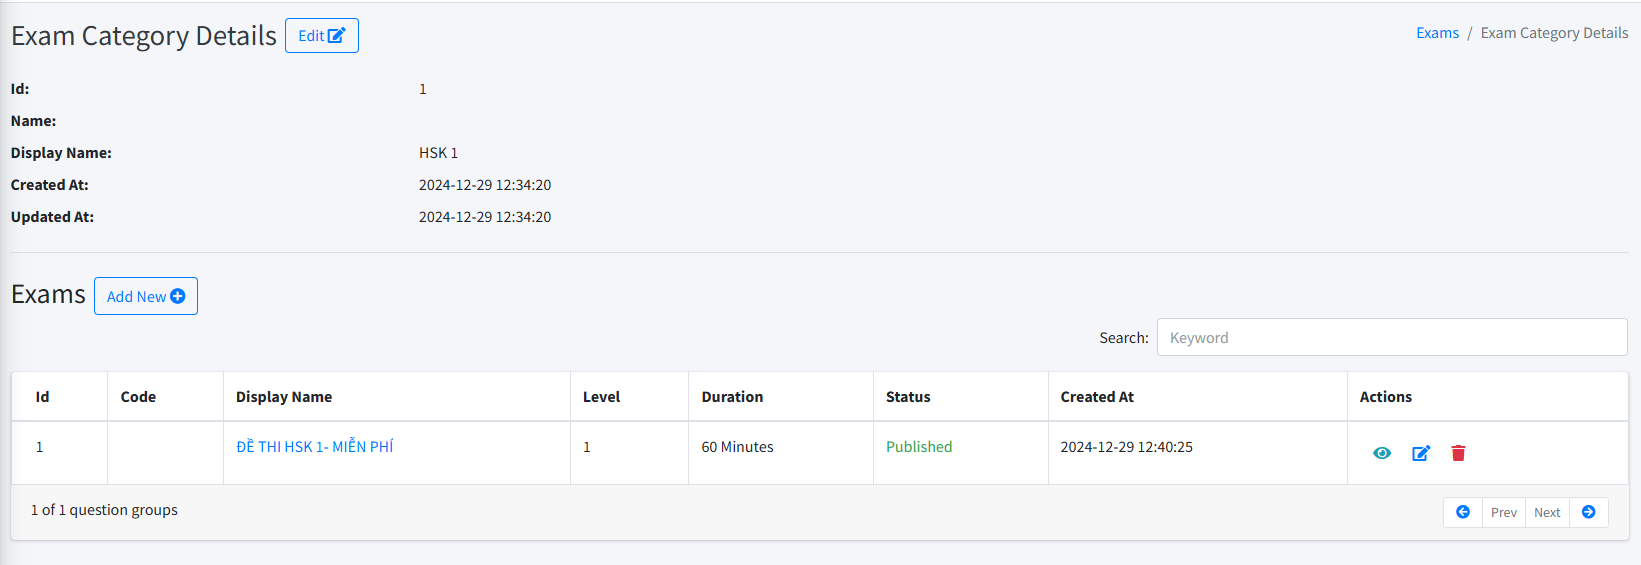The width and height of the screenshot is (1641, 565).
Task: Click the Created At column header
Action: (x=1097, y=397)
